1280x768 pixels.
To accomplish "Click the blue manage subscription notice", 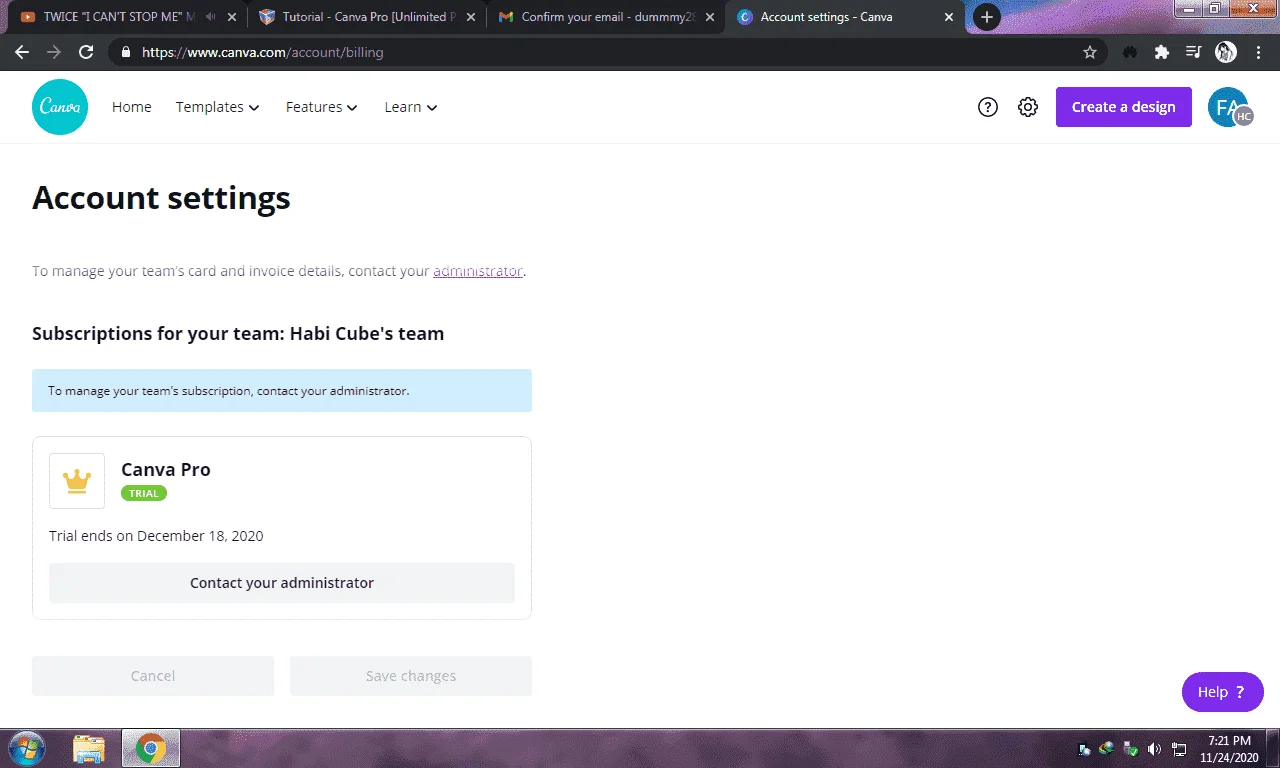I will pyautogui.click(x=282, y=391).
